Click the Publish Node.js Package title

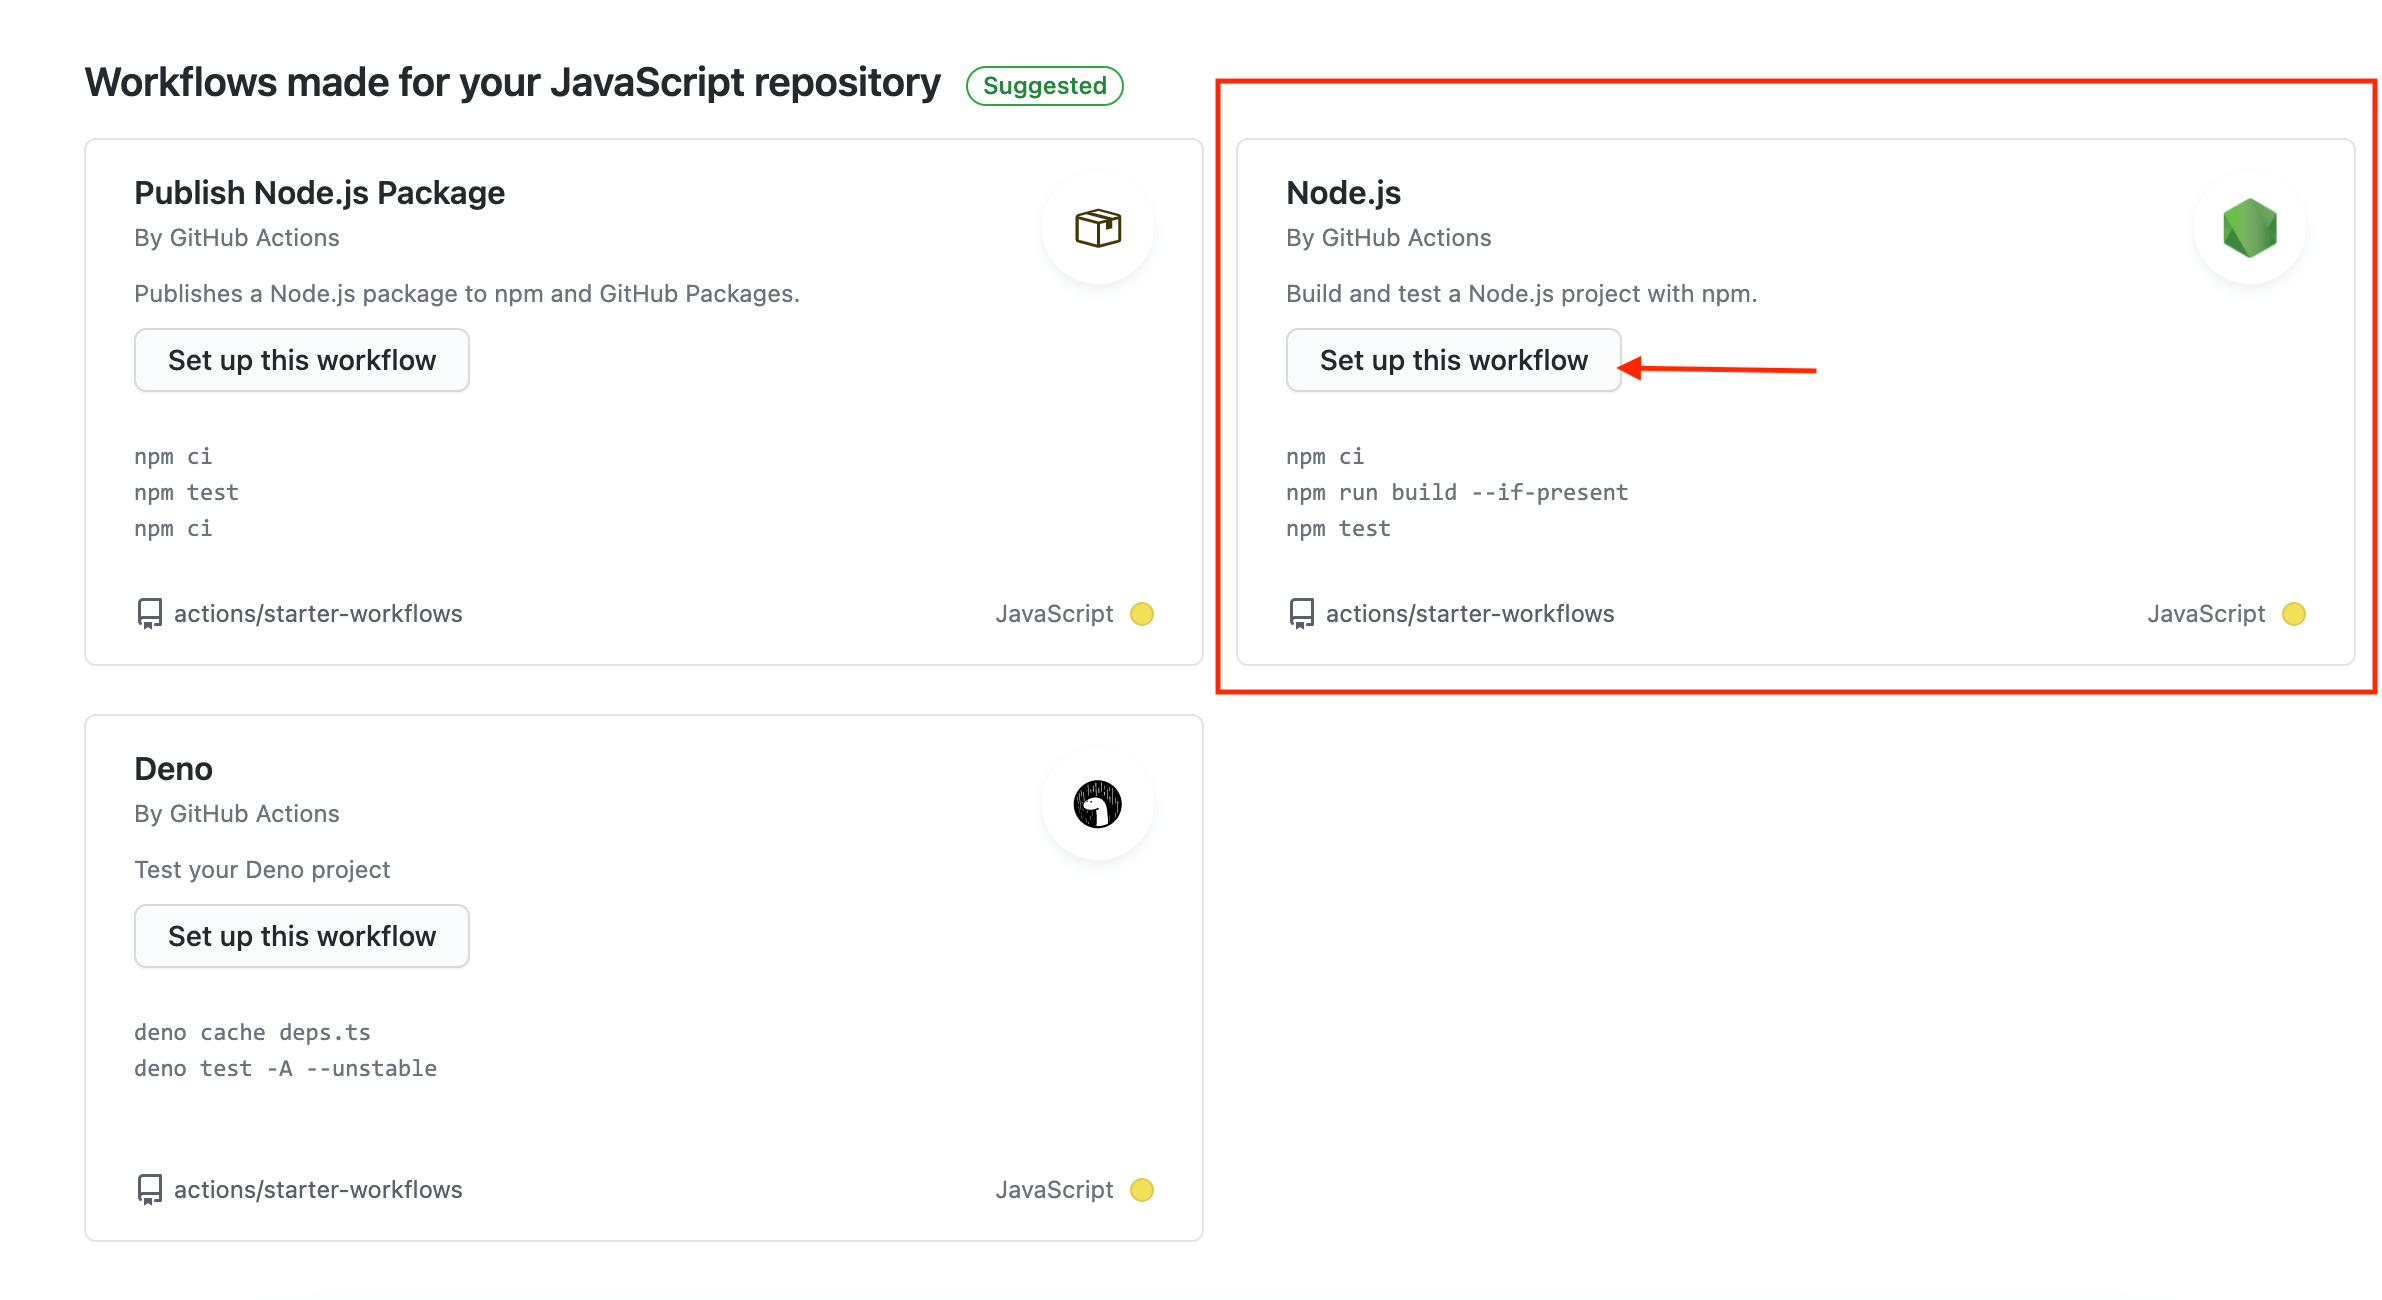[319, 193]
